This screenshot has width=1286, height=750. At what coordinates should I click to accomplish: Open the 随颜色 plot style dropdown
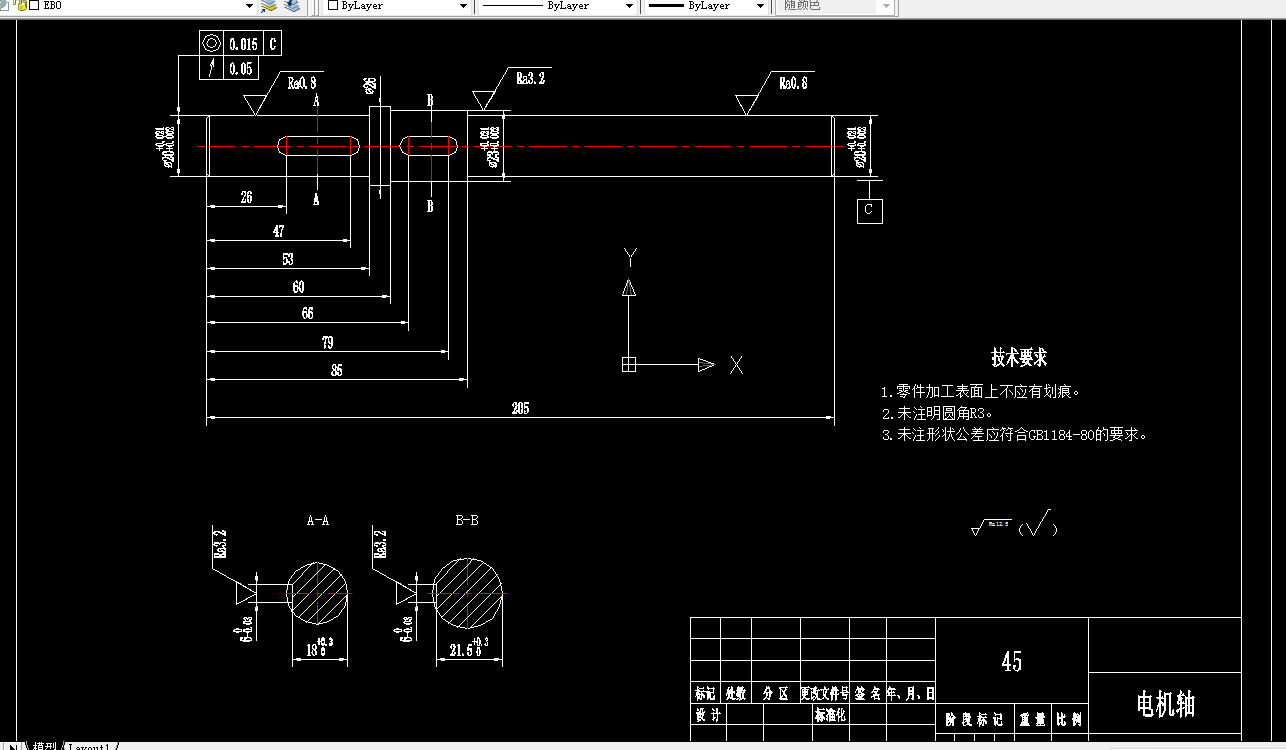click(x=885, y=6)
